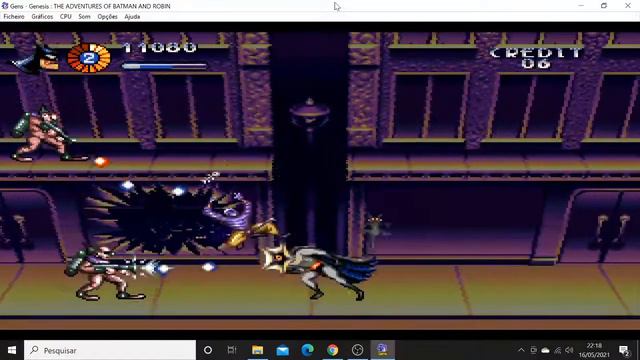Open Task View on the taskbar
640x360 pixels.
coord(232,350)
